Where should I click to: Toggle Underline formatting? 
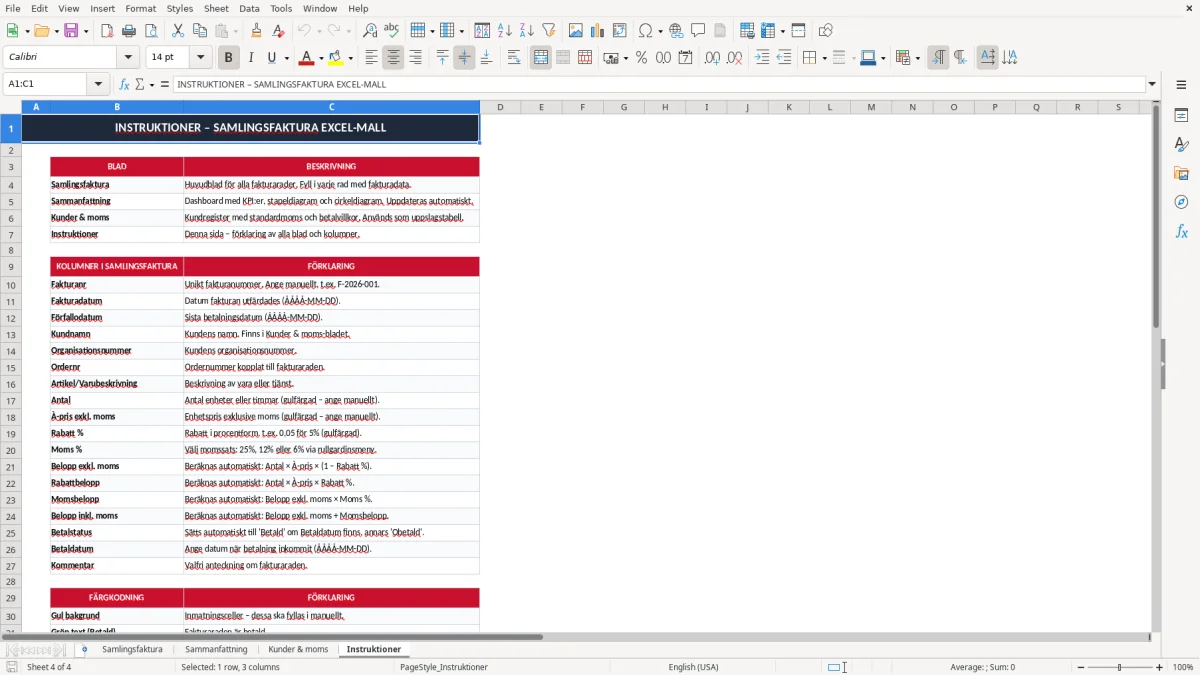271,58
